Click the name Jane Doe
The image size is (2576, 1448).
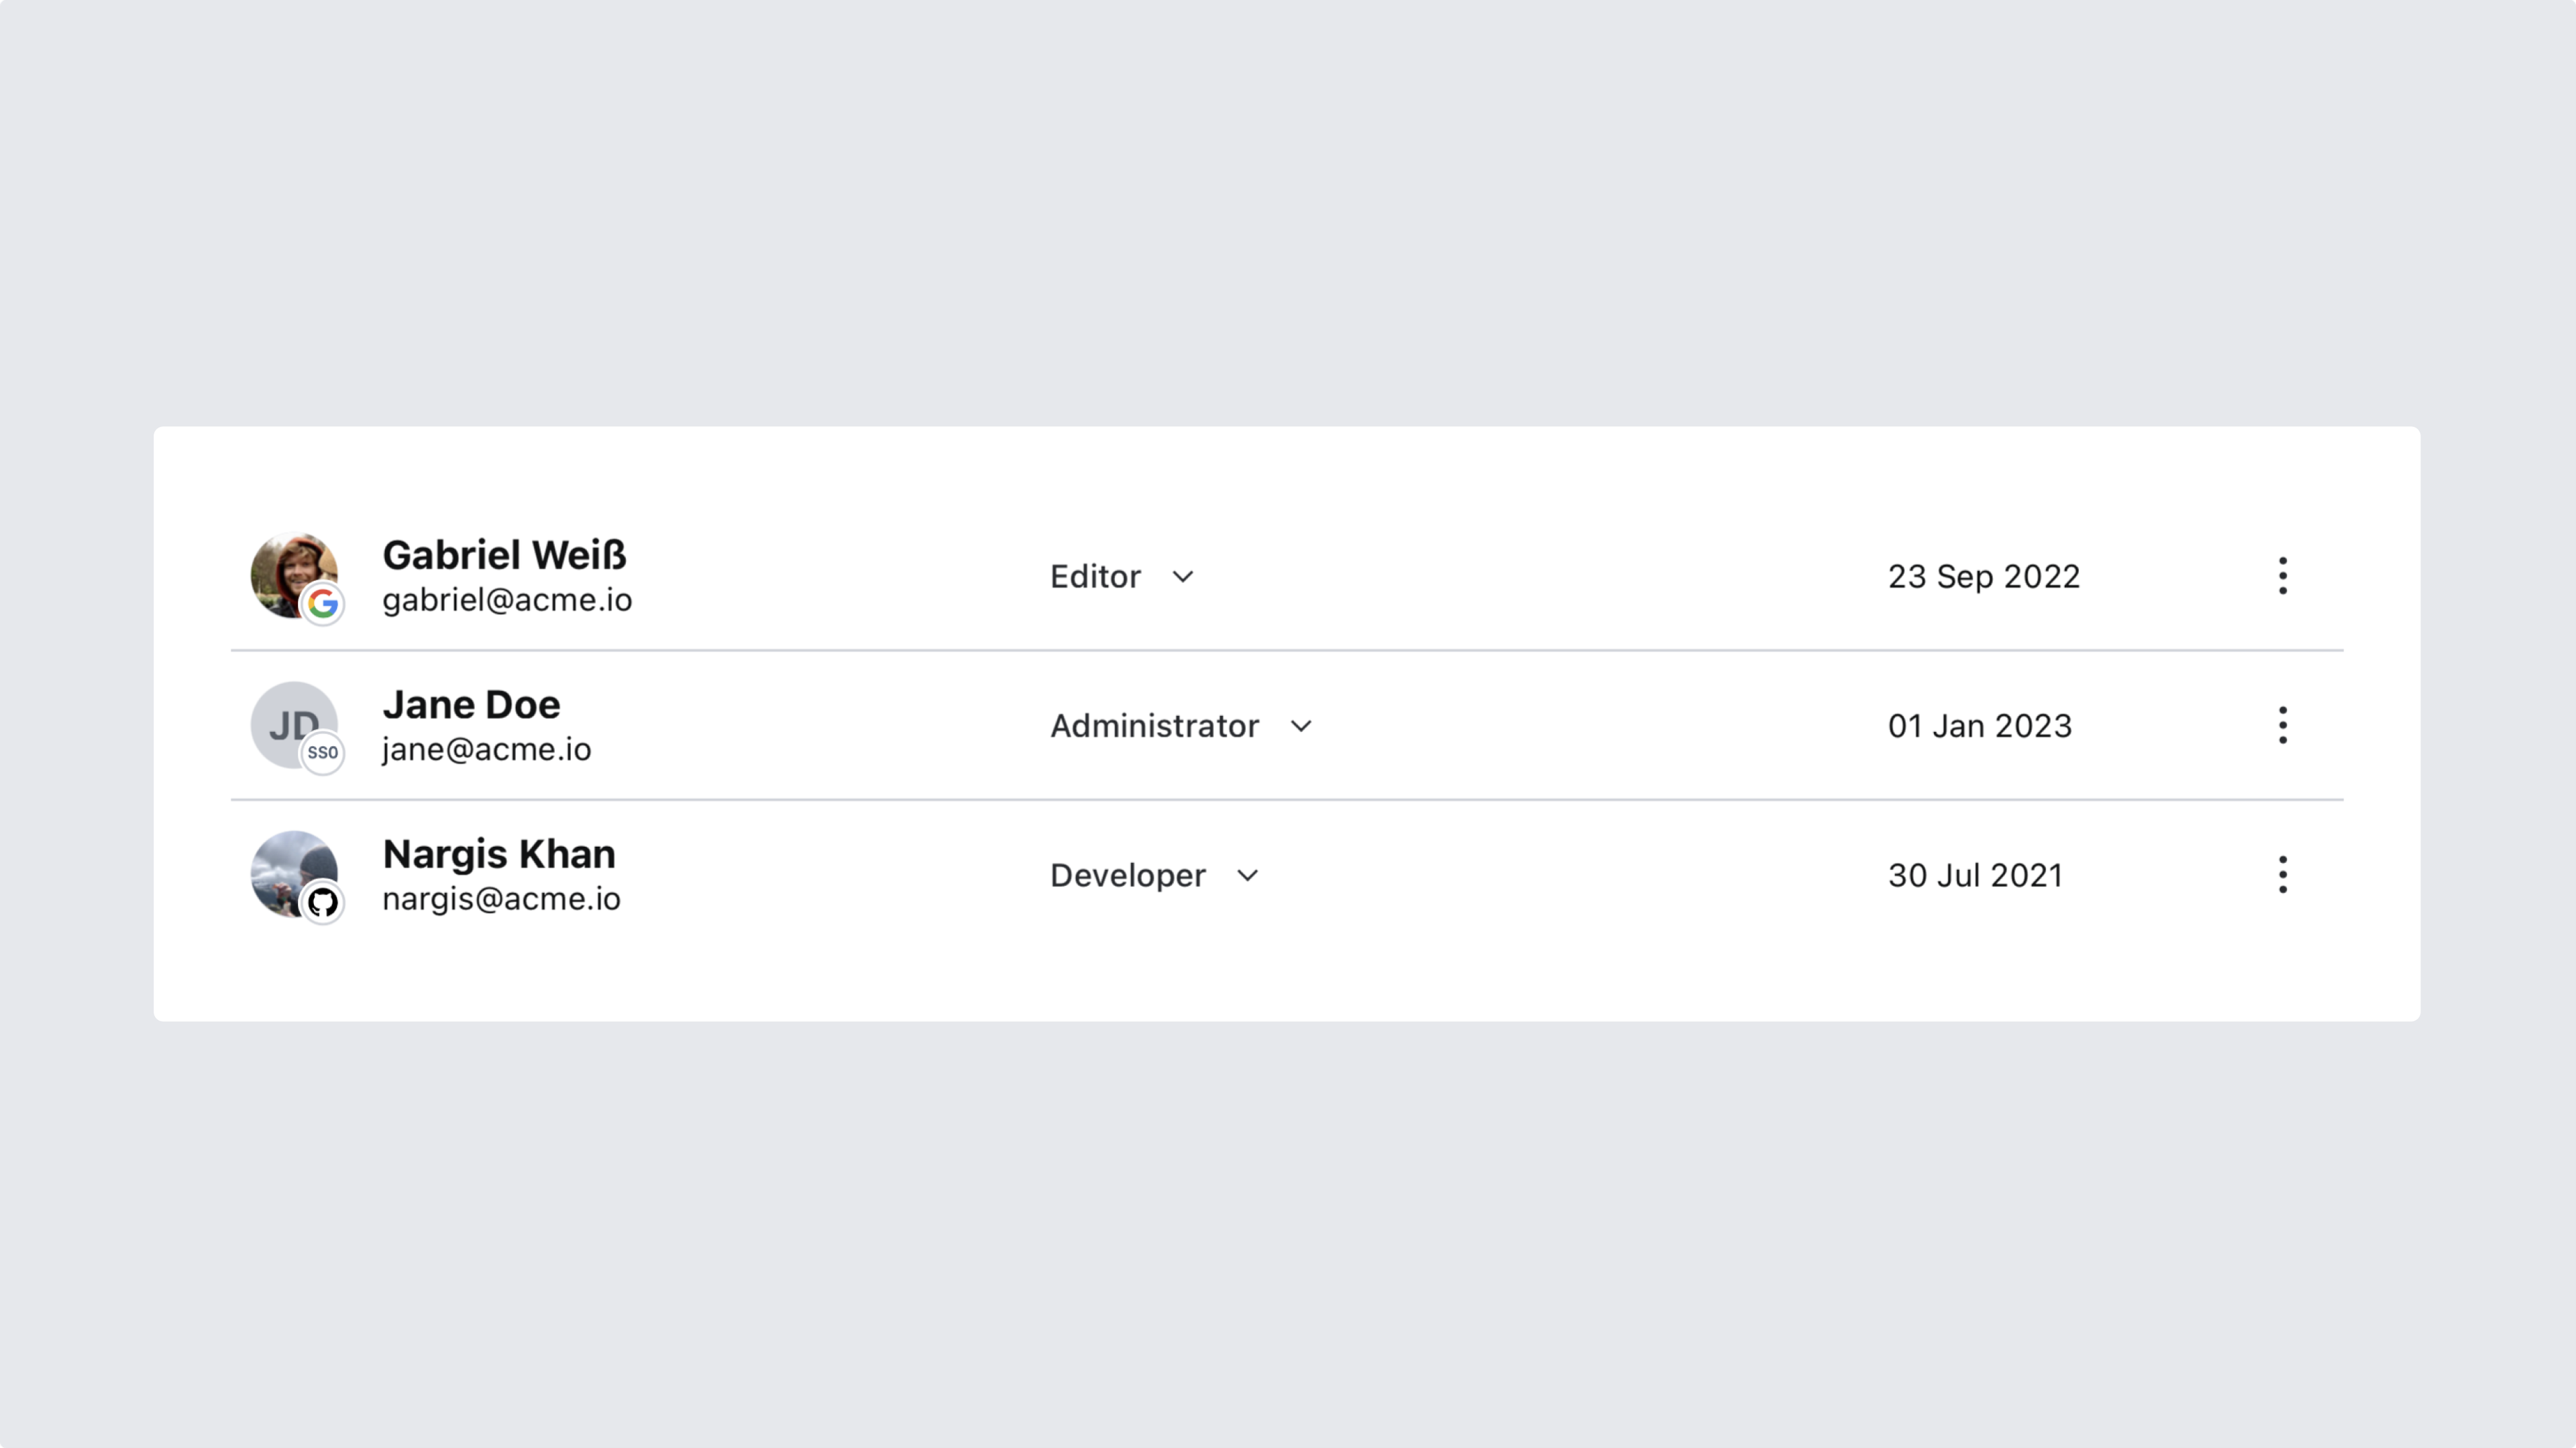click(x=471, y=705)
